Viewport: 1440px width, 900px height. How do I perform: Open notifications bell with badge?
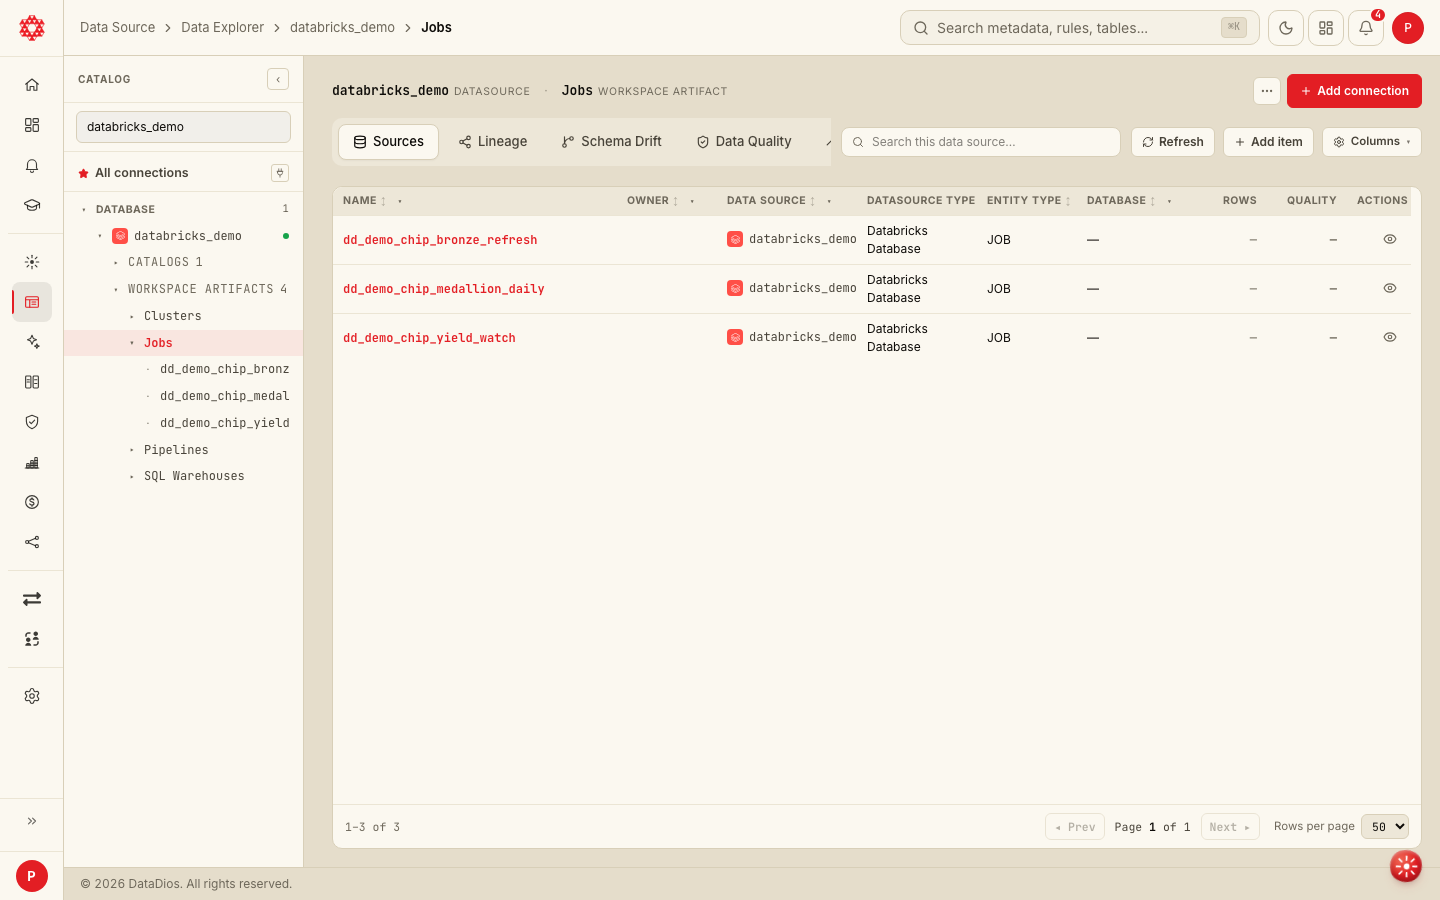[x=1366, y=28]
